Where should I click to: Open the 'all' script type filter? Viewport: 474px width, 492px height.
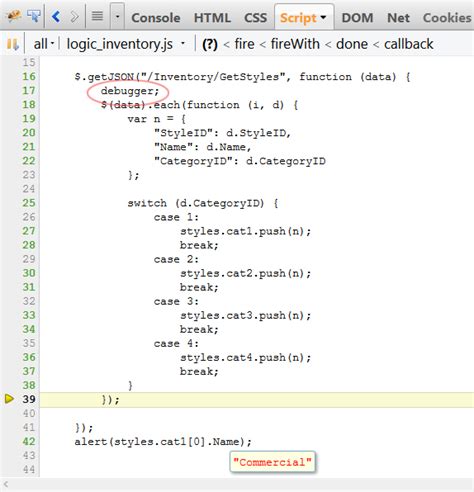point(44,44)
